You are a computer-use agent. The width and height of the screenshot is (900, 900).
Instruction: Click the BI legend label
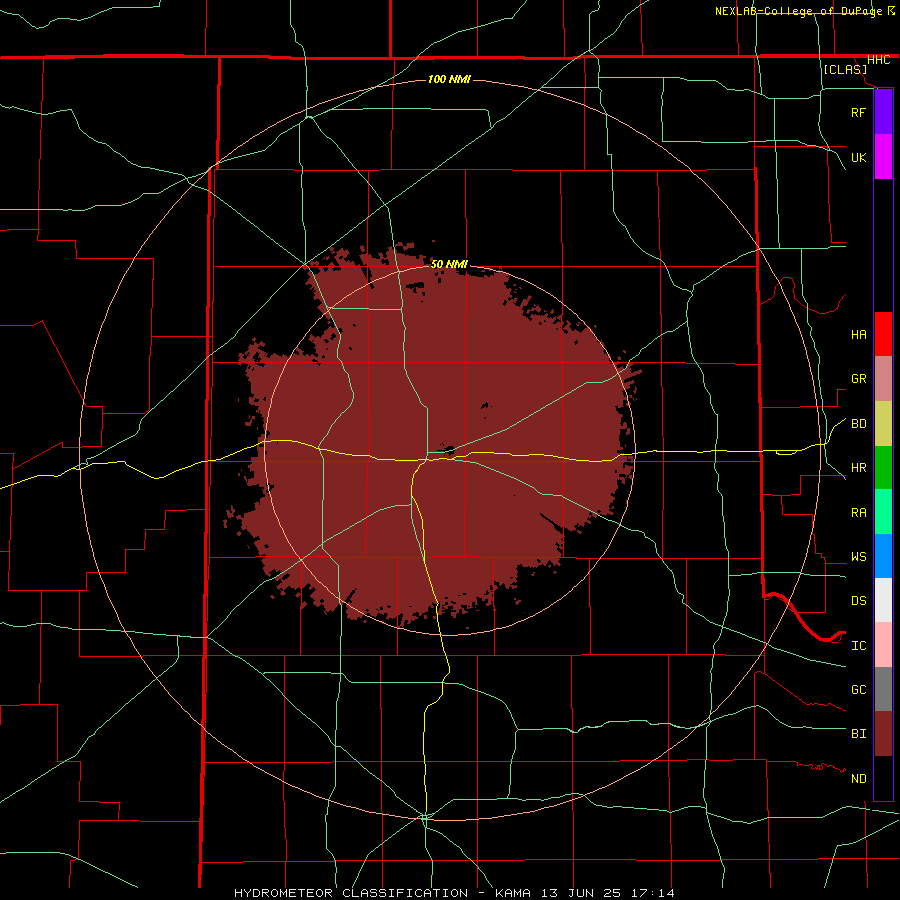point(858,734)
